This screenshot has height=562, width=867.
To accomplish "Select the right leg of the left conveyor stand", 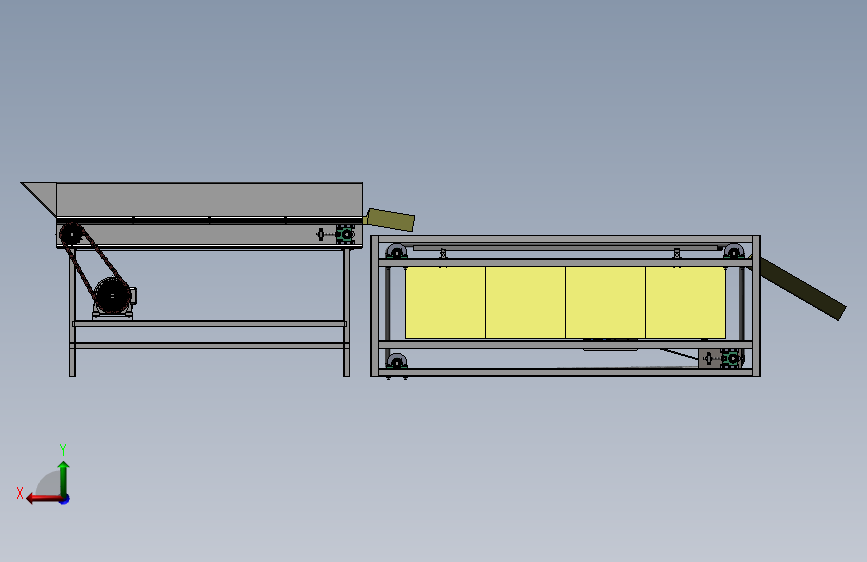I will 346,313.
